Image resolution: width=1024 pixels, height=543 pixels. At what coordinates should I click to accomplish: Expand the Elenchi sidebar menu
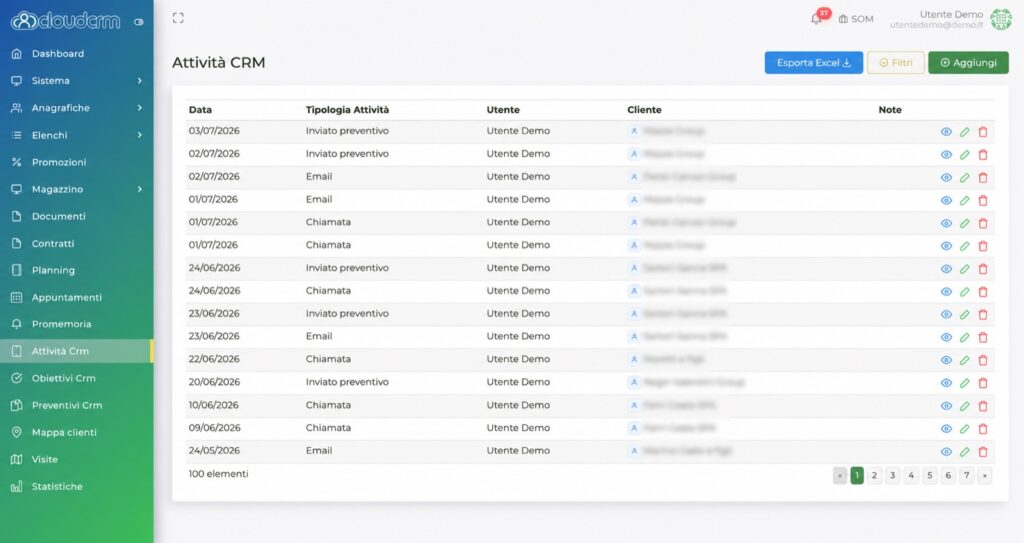[x=76, y=135]
